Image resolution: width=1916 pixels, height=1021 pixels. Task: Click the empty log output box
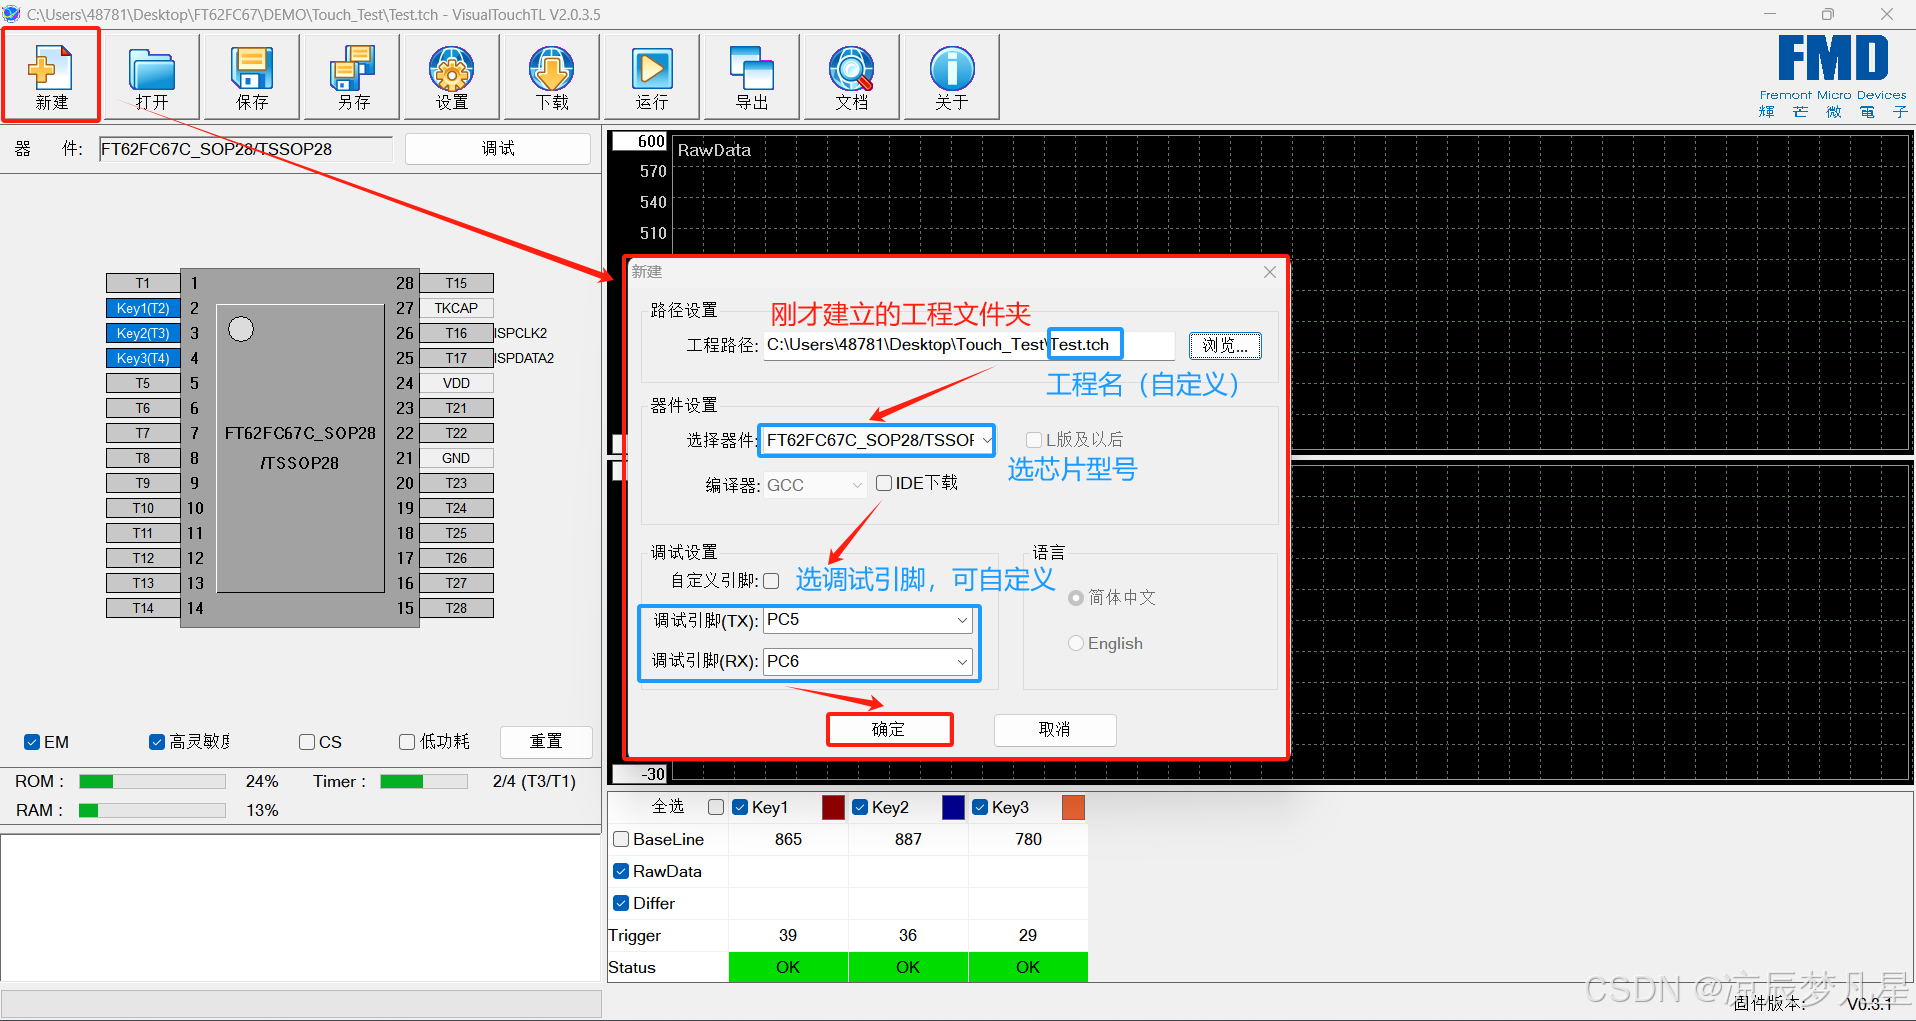(x=301, y=907)
